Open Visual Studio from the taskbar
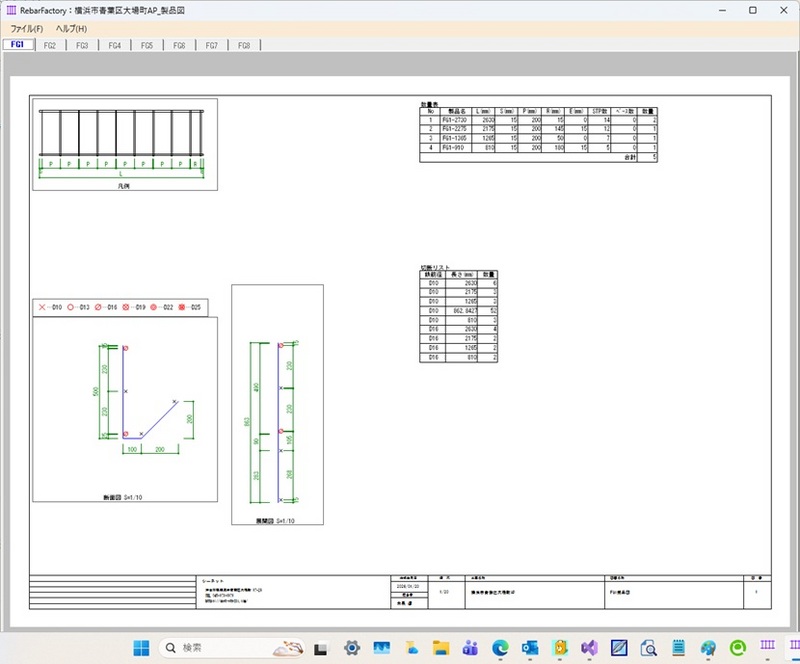 [589, 647]
